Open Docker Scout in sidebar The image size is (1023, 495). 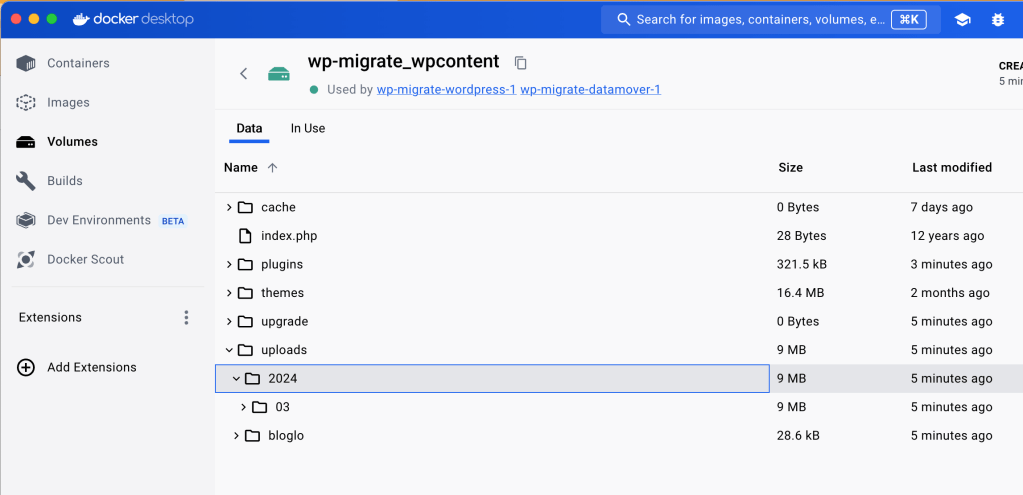coord(85,259)
